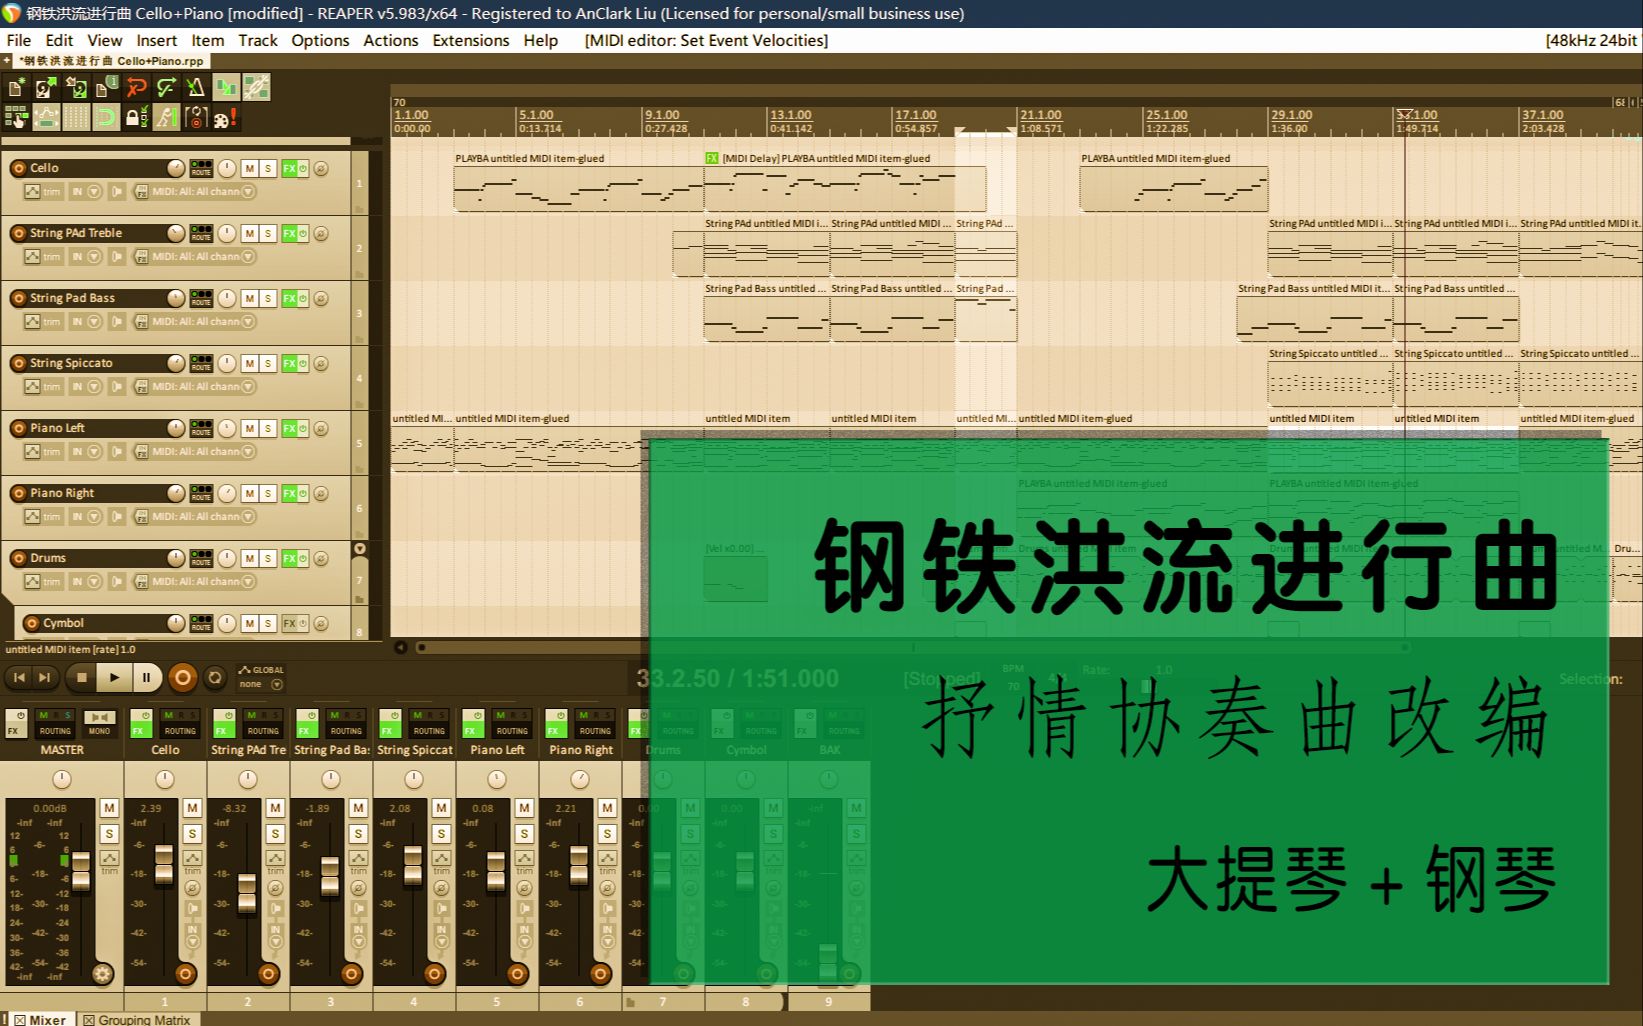The image size is (1643, 1026).
Task: Click the person-pushing toolbar icon
Action: [166, 117]
